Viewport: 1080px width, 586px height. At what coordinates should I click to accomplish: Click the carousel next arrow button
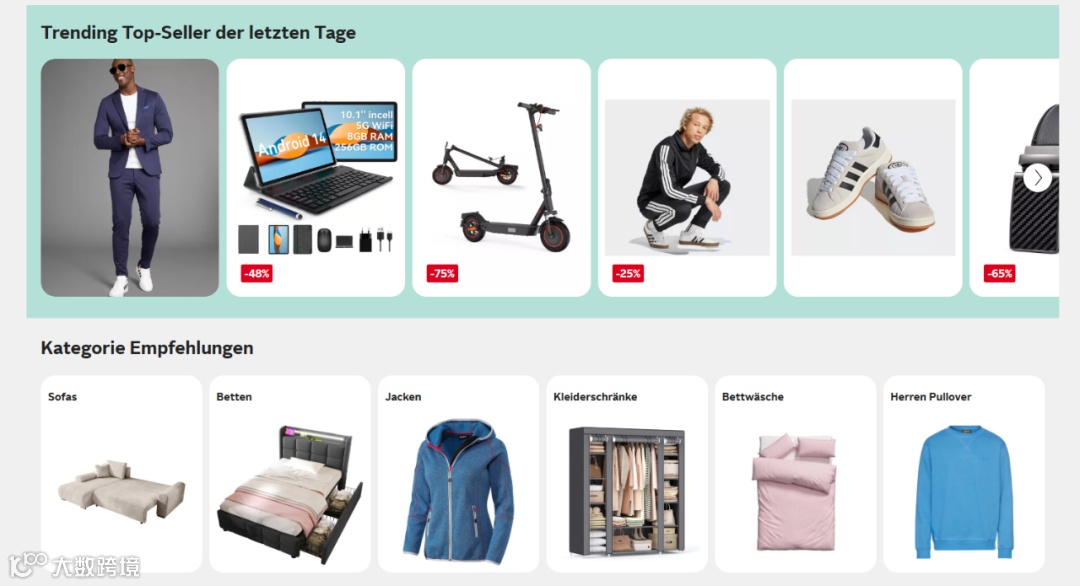[1037, 178]
